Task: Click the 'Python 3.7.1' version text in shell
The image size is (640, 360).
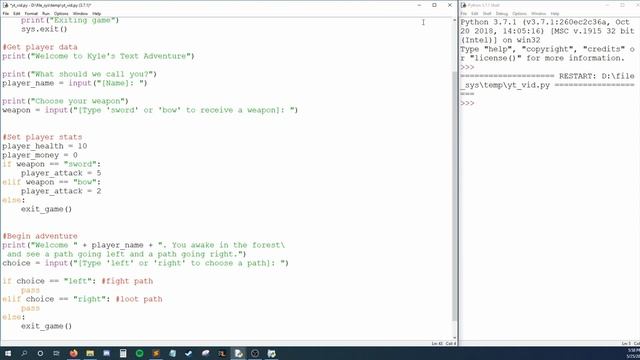Action: [x=483, y=22]
